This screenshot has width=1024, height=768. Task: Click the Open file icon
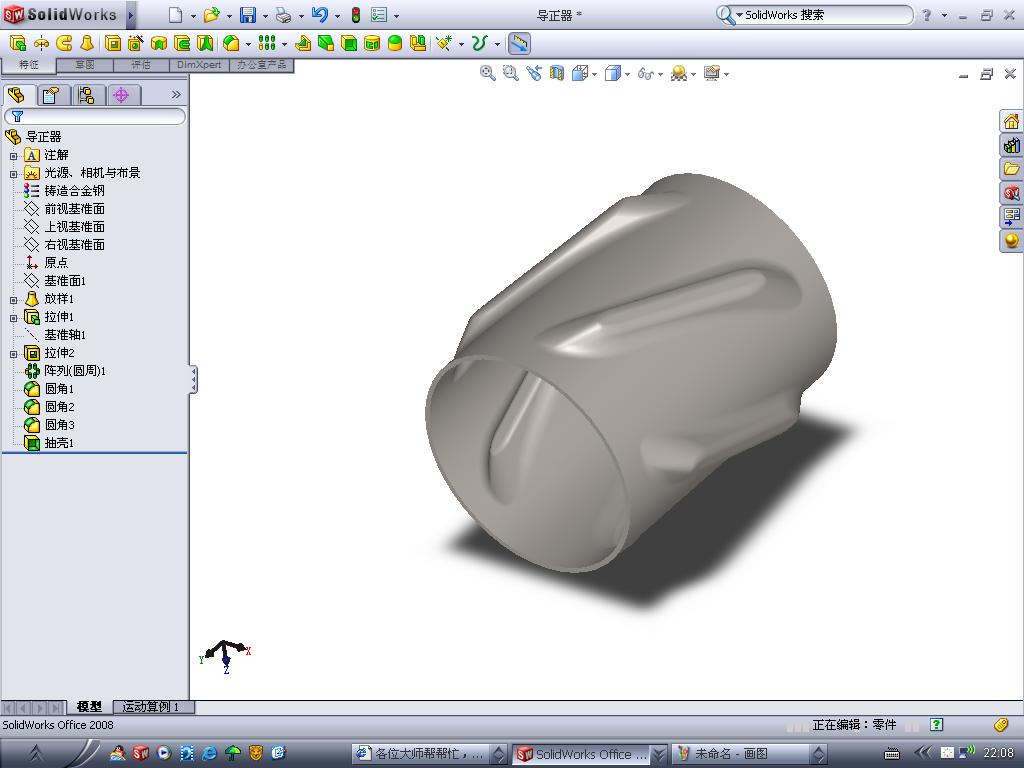[211, 15]
